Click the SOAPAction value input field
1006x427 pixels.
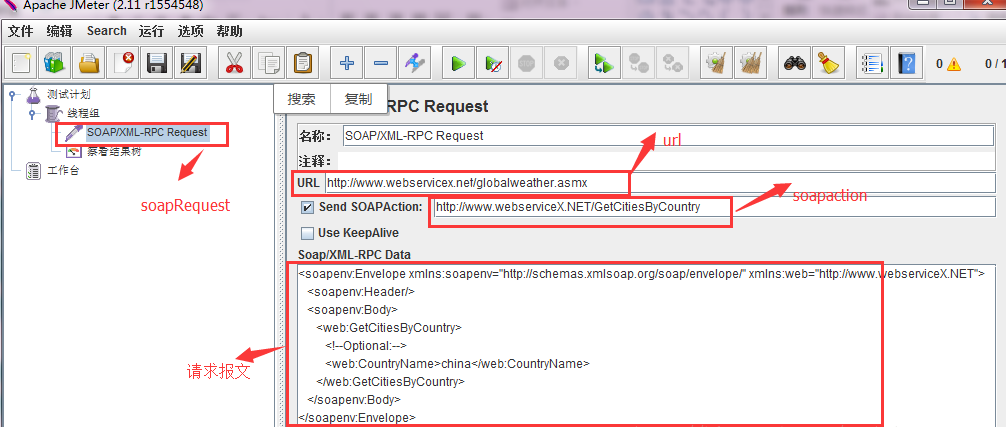pos(715,207)
